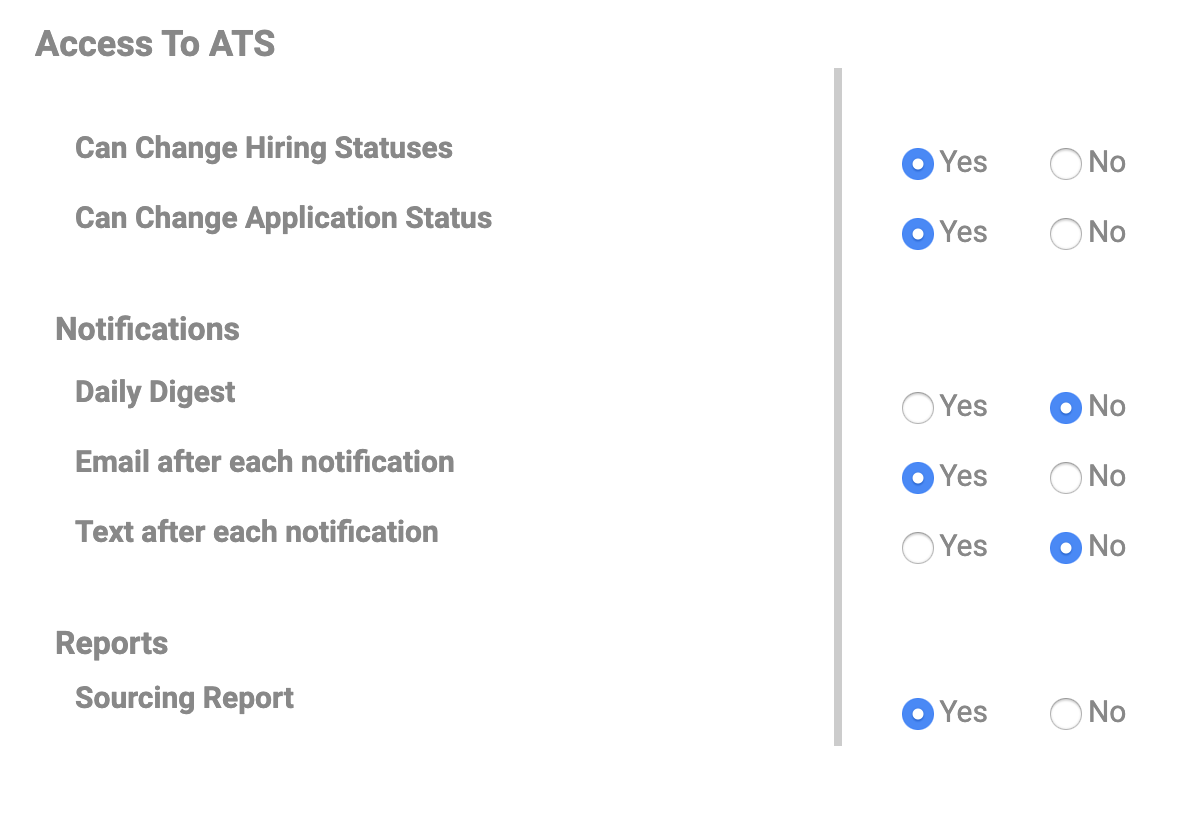Click the Notifications section heading
This screenshot has height=822, width=1198.
(x=147, y=329)
